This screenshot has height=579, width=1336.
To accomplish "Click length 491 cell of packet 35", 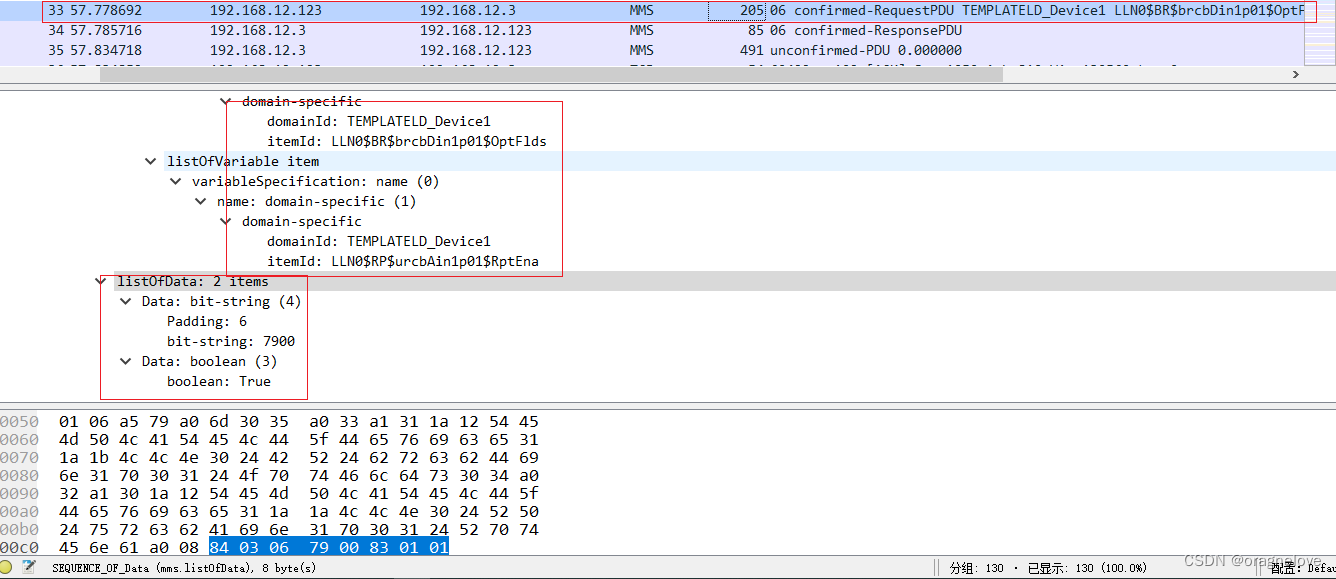I will [752, 50].
